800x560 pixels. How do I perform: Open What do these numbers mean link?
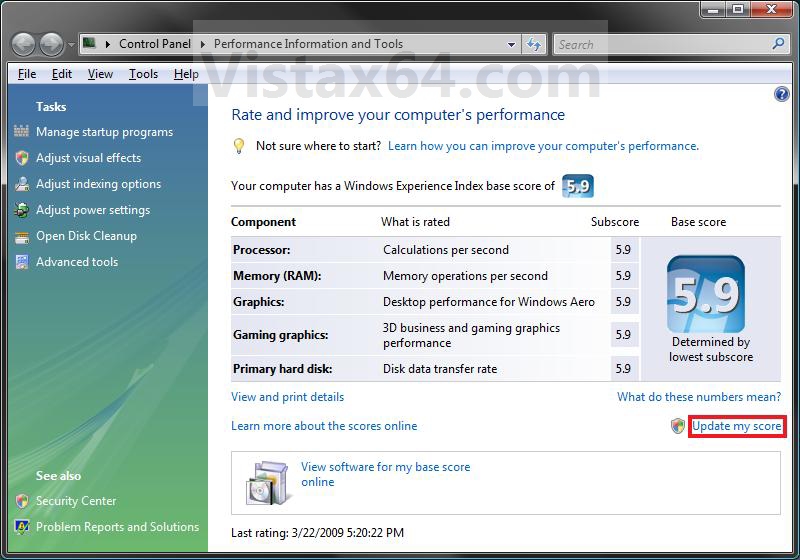699,397
